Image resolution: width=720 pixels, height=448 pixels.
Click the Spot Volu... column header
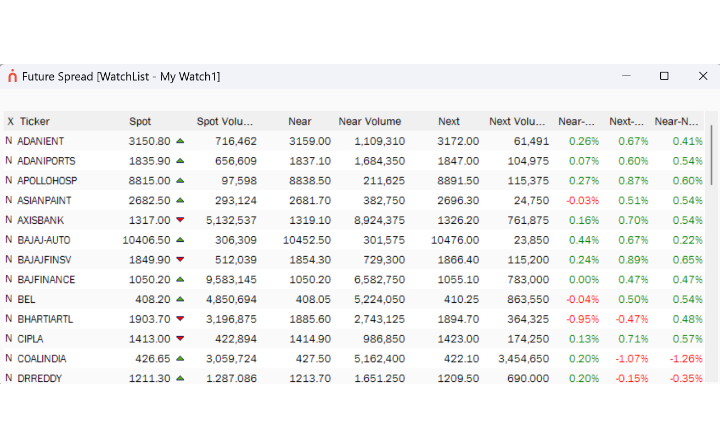point(225,121)
